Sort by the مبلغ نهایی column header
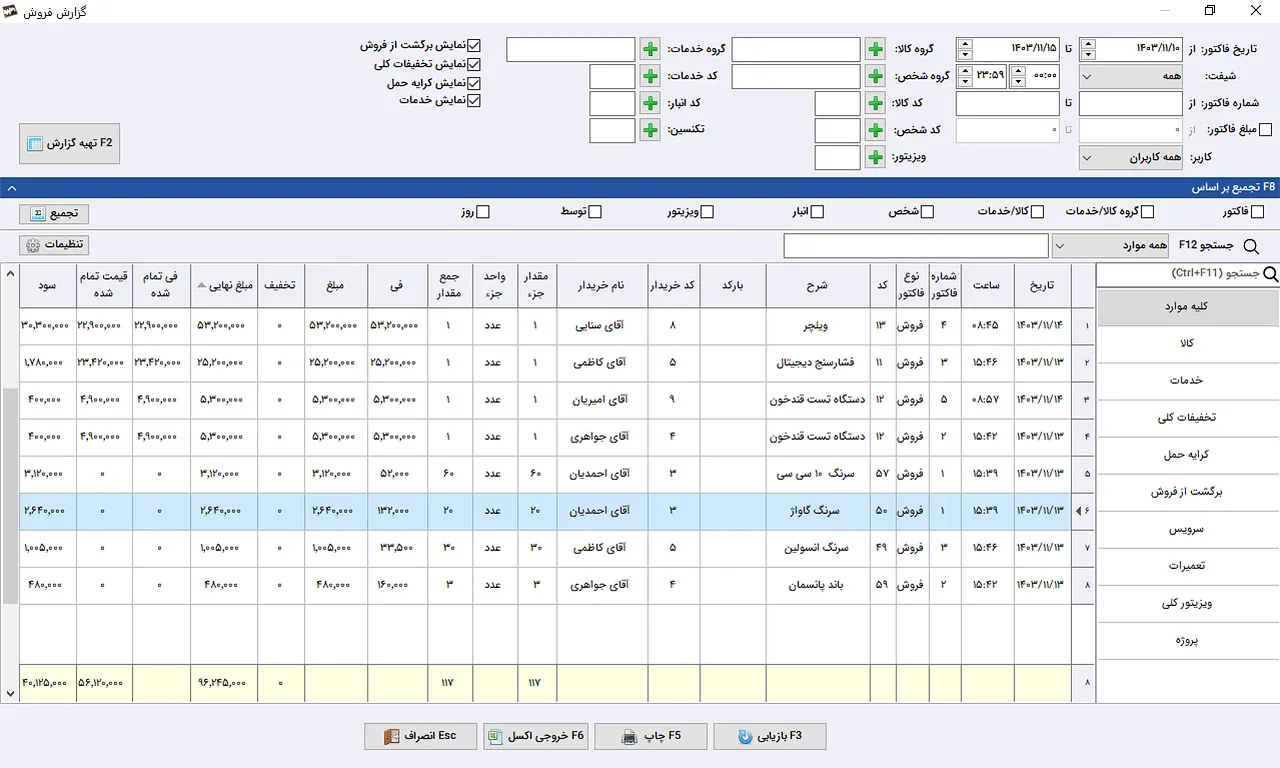 (224, 285)
